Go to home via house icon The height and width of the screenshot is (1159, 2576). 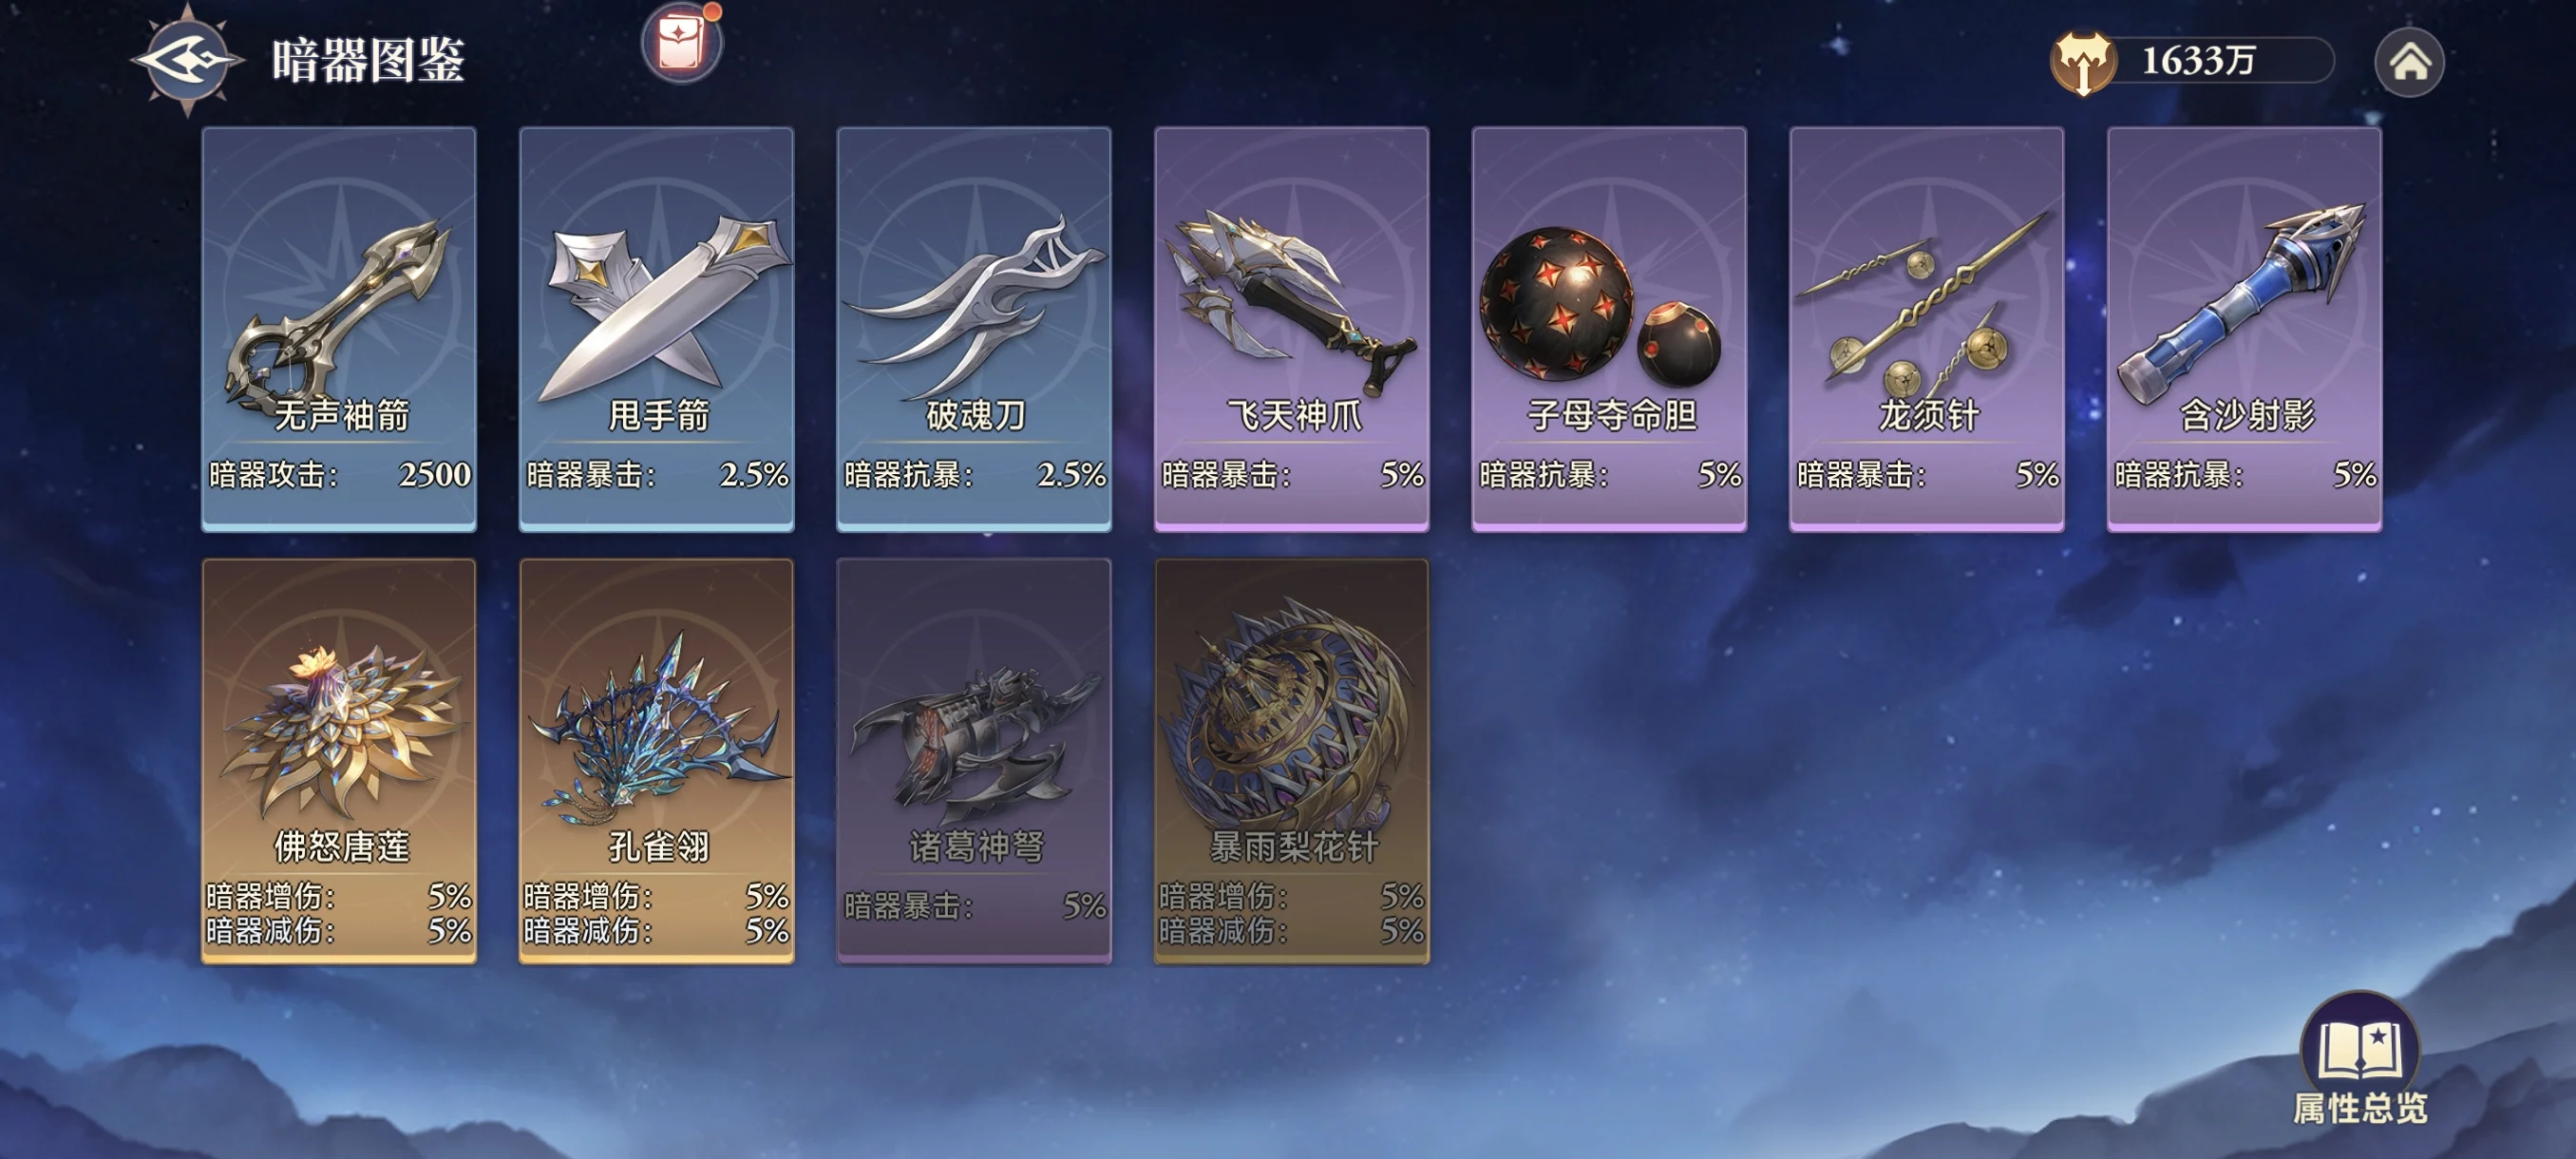pyautogui.click(x=2409, y=62)
